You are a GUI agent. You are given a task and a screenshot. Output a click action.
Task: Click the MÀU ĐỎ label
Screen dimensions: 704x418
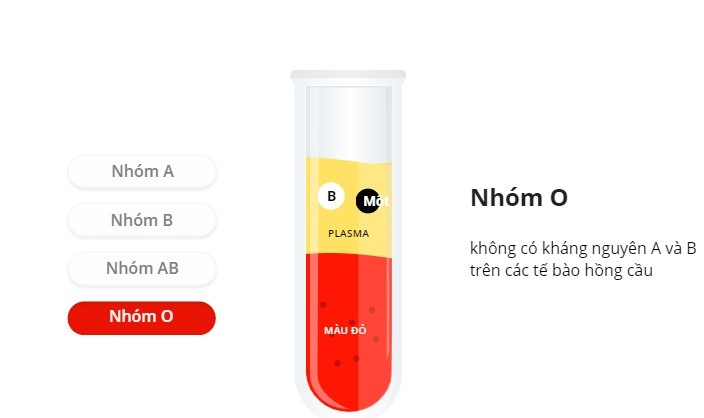click(345, 330)
